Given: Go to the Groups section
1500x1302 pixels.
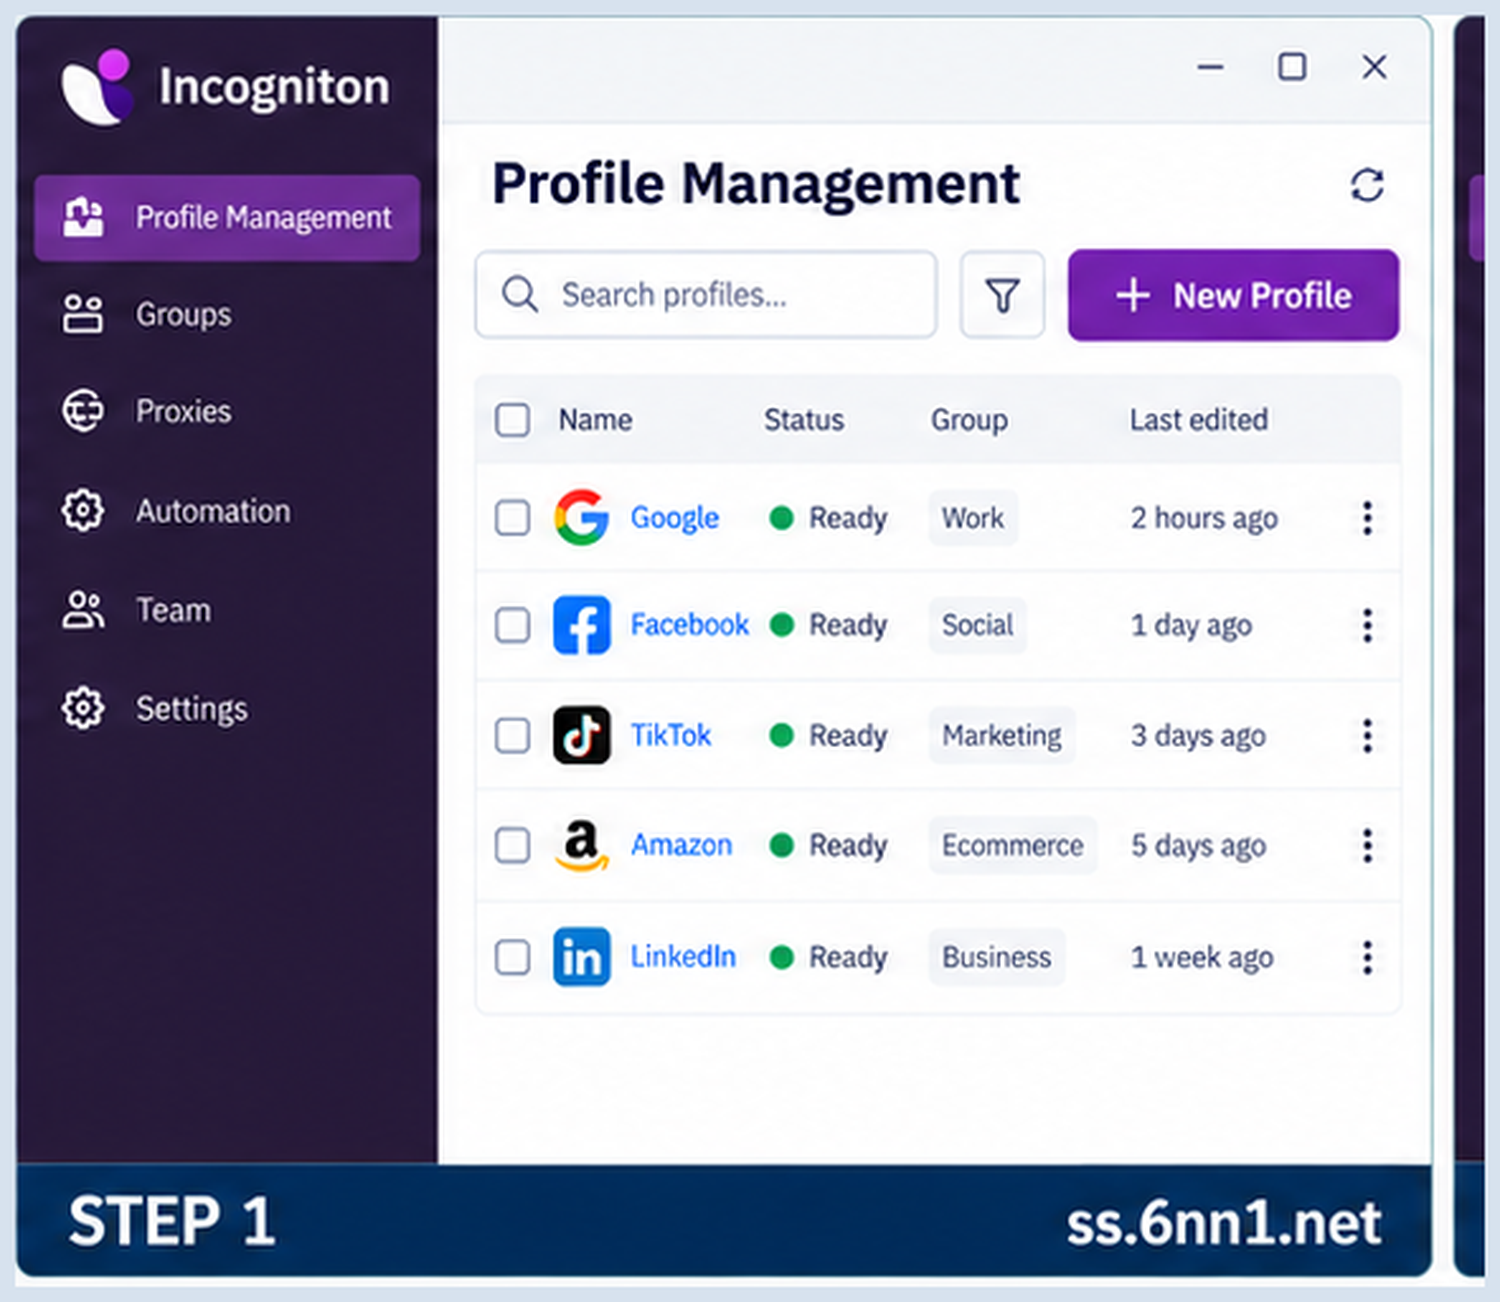Looking at the screenshot, I should (x=183, y=314).
